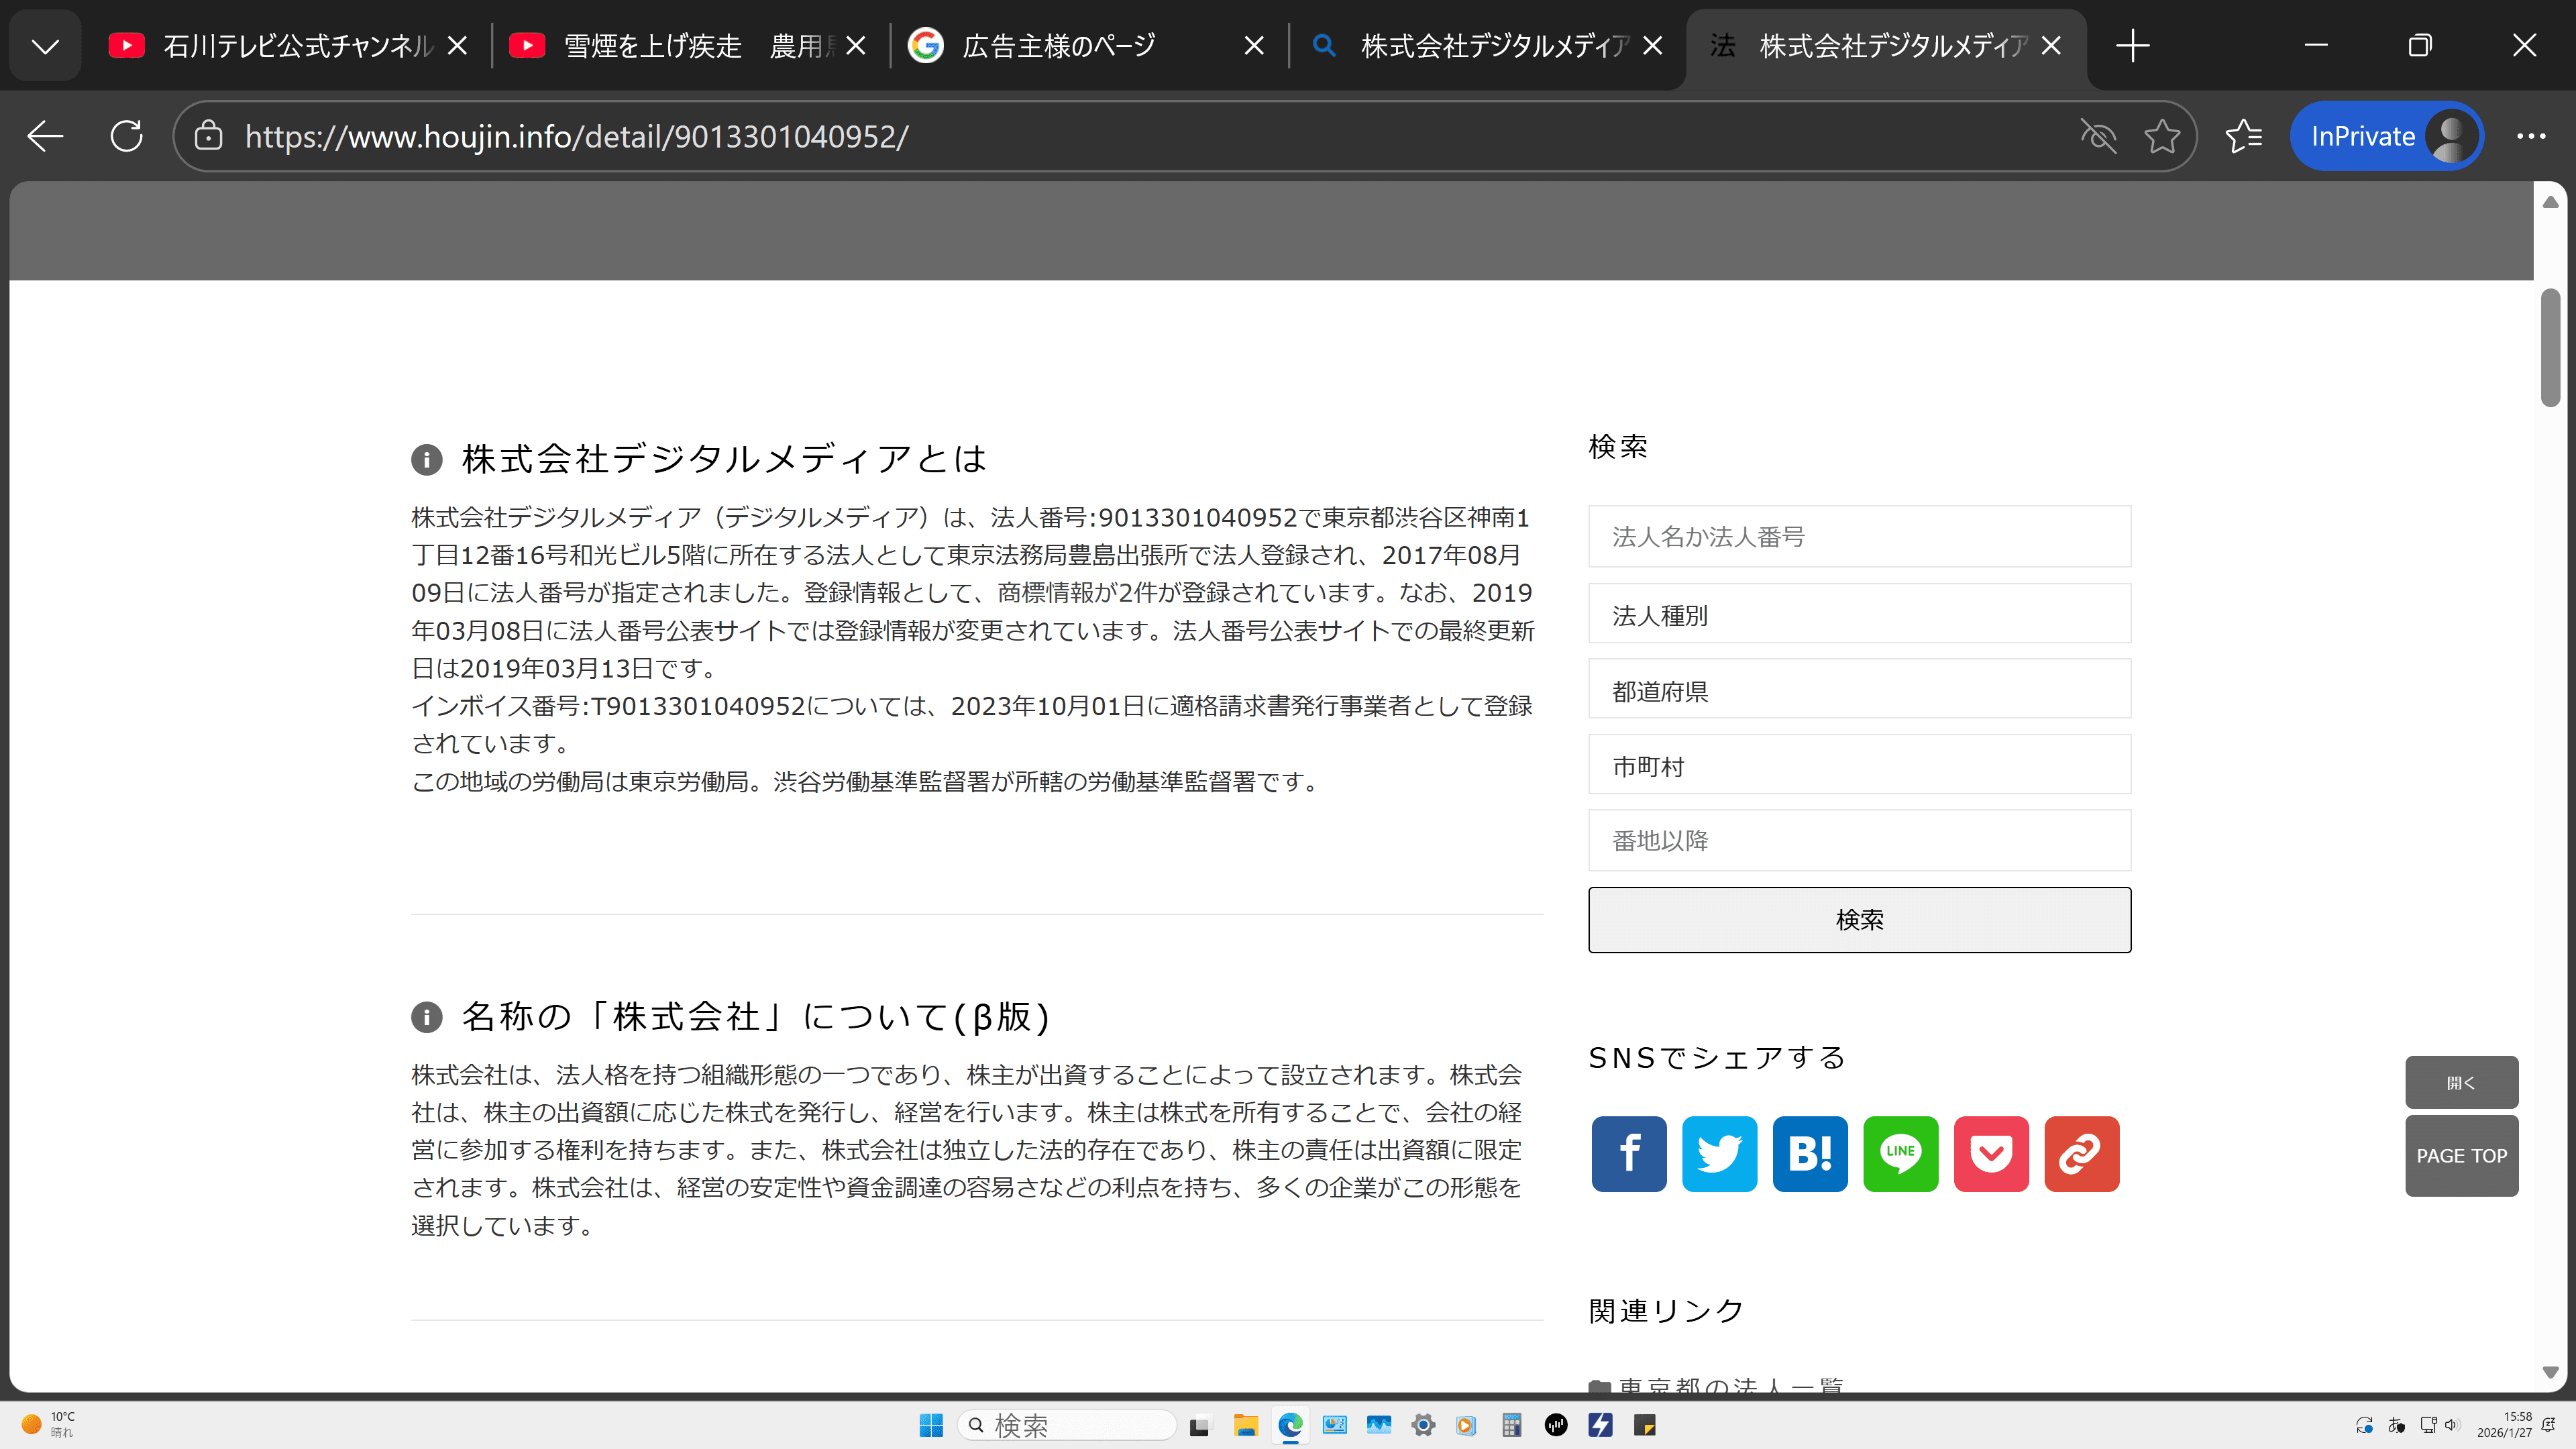This screenshot has width=2576, height=1449.
Task: Click the 株式会社デジタルメディアとは heading
Action: [724, 459]
